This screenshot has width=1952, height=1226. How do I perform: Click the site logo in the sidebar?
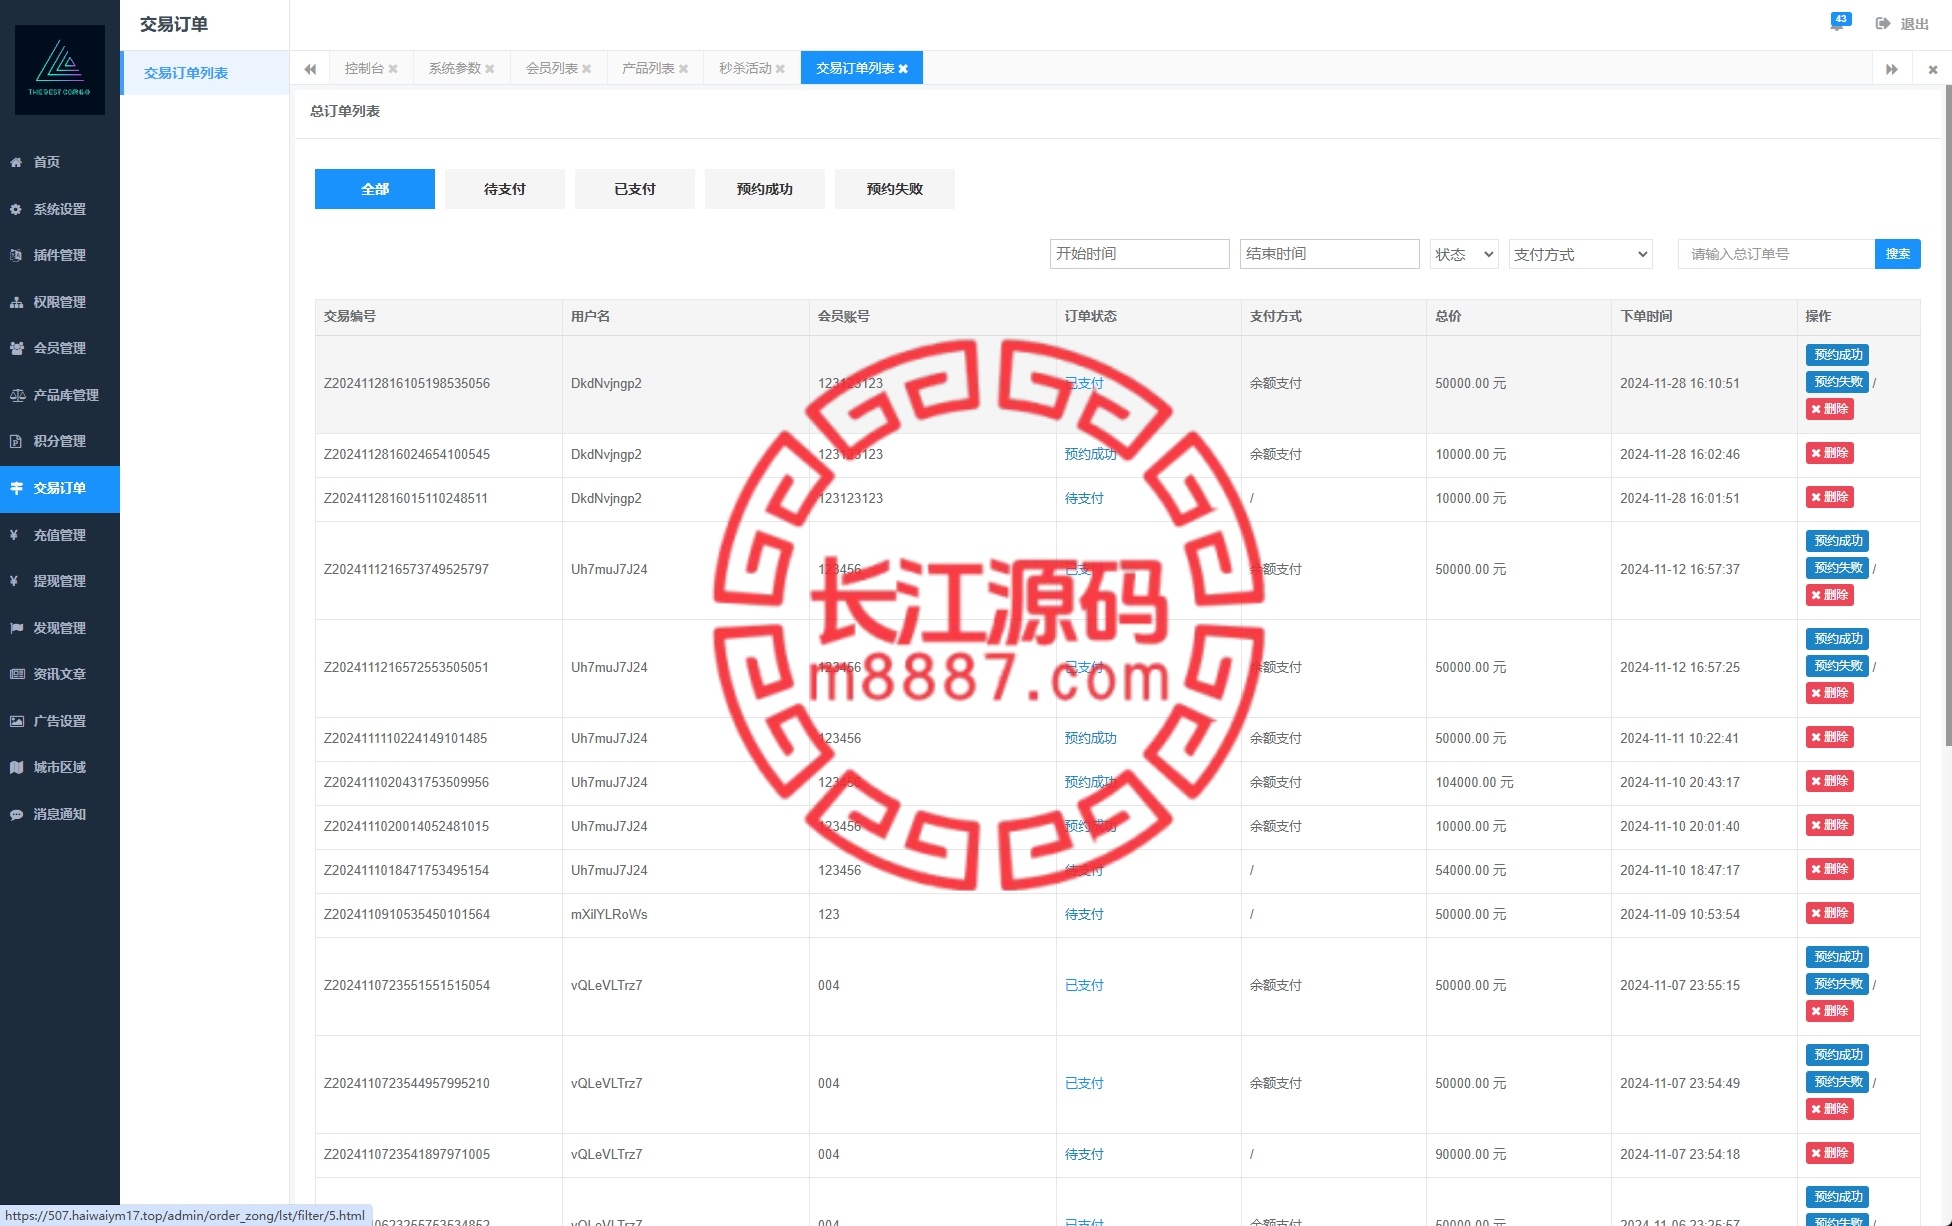[x=60, y=69]
